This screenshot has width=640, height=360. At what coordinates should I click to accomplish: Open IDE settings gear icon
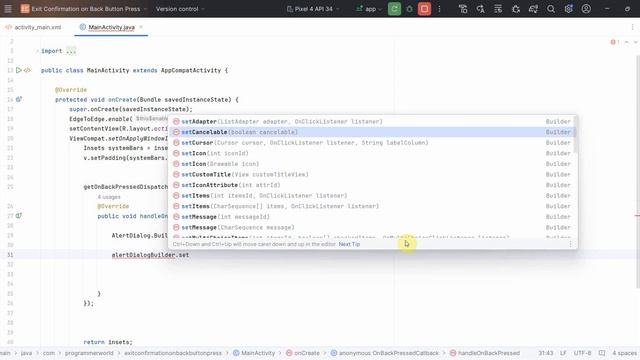click(x=569, y=9)
